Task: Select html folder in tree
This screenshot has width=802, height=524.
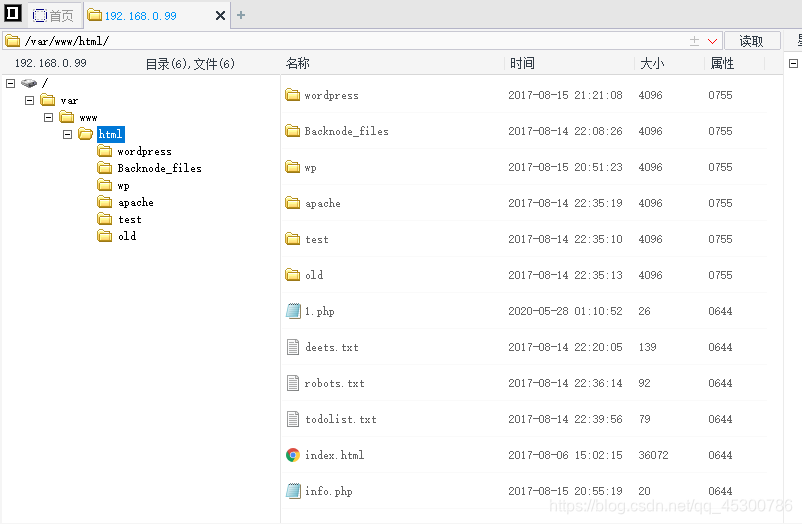Action: tap(110, 134)
